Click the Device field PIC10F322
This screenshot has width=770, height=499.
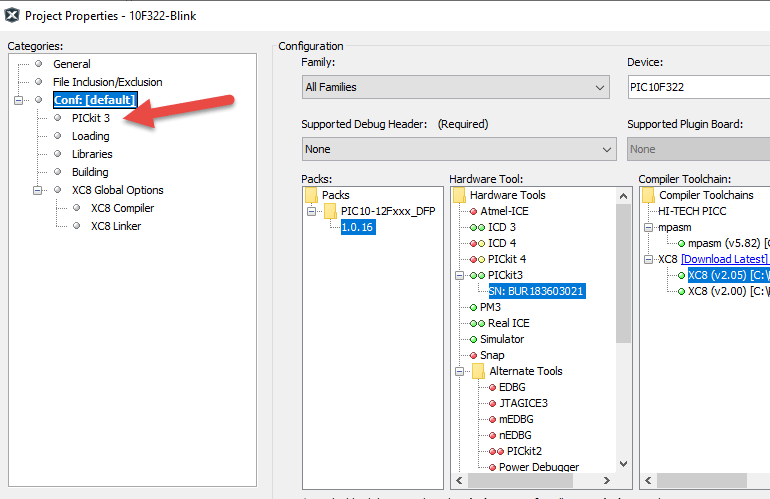pyautogui.click(x=699, y=87)
